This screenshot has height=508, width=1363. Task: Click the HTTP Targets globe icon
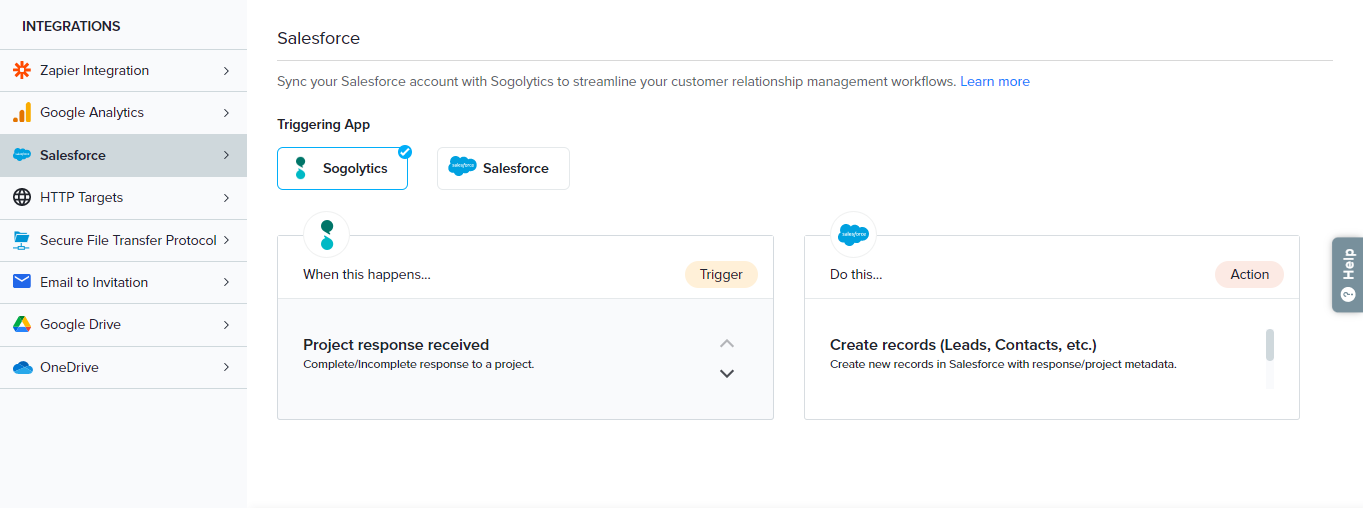(x=22, y=198)
